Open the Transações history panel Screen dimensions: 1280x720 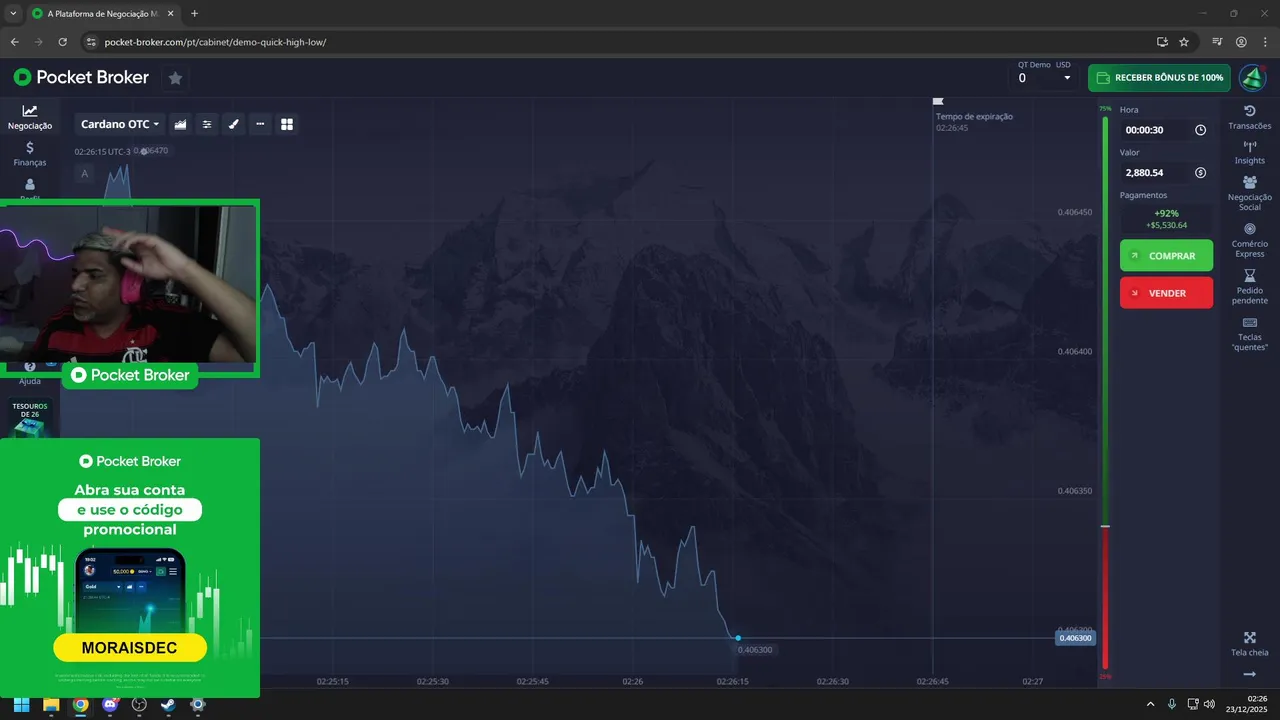pos(1249,117)
